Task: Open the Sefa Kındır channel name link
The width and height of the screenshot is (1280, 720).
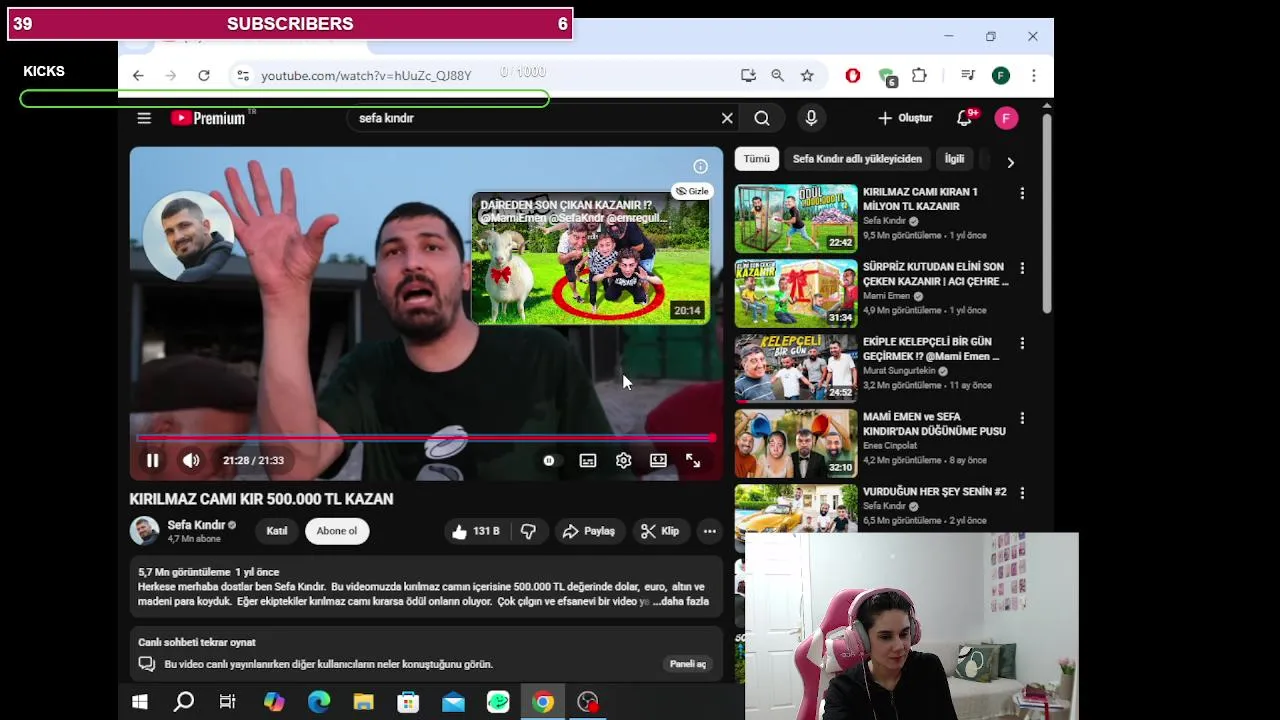Action: point(196,525)
